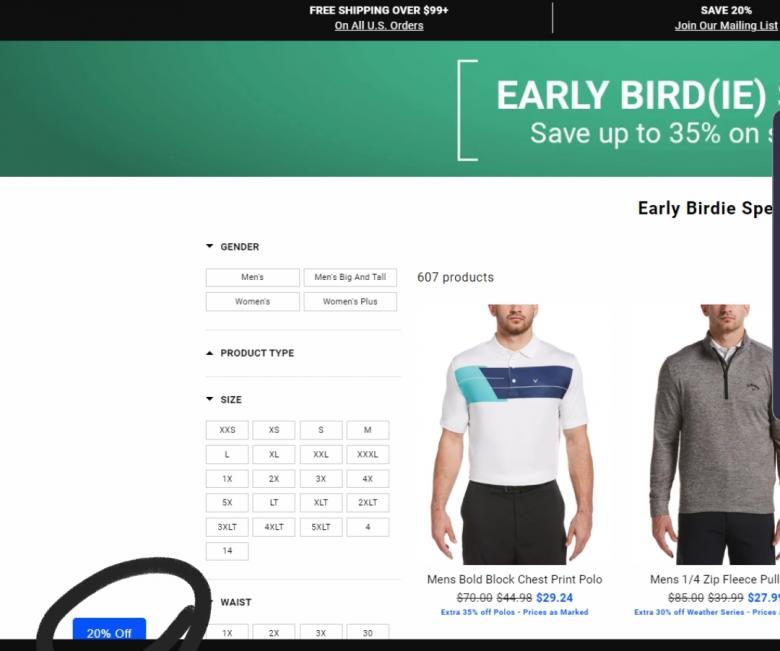Collapse the GENDER filter section
Viewport: 780px width, 651px height.
tap(233, 247)
